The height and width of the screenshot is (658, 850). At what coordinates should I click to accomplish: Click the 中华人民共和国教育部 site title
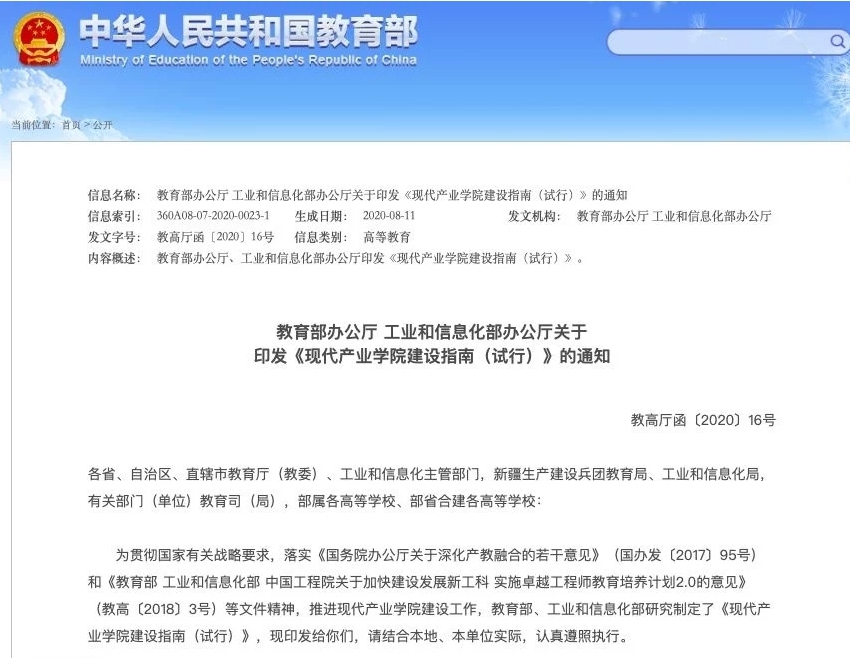tap(249, 31)
